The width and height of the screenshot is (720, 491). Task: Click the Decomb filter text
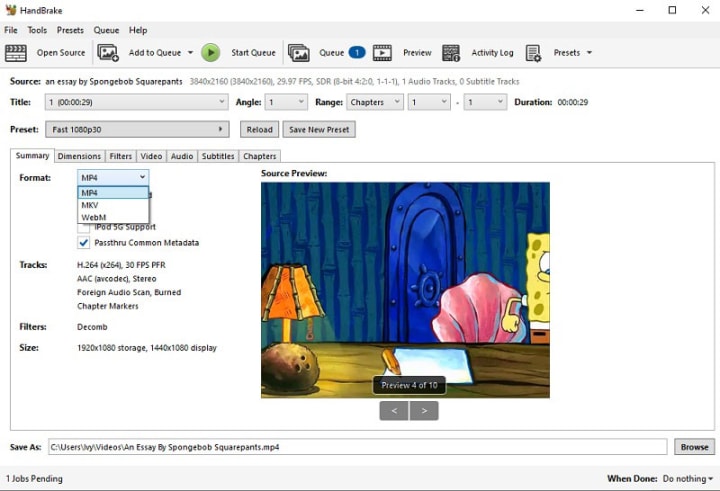[92, 327]
